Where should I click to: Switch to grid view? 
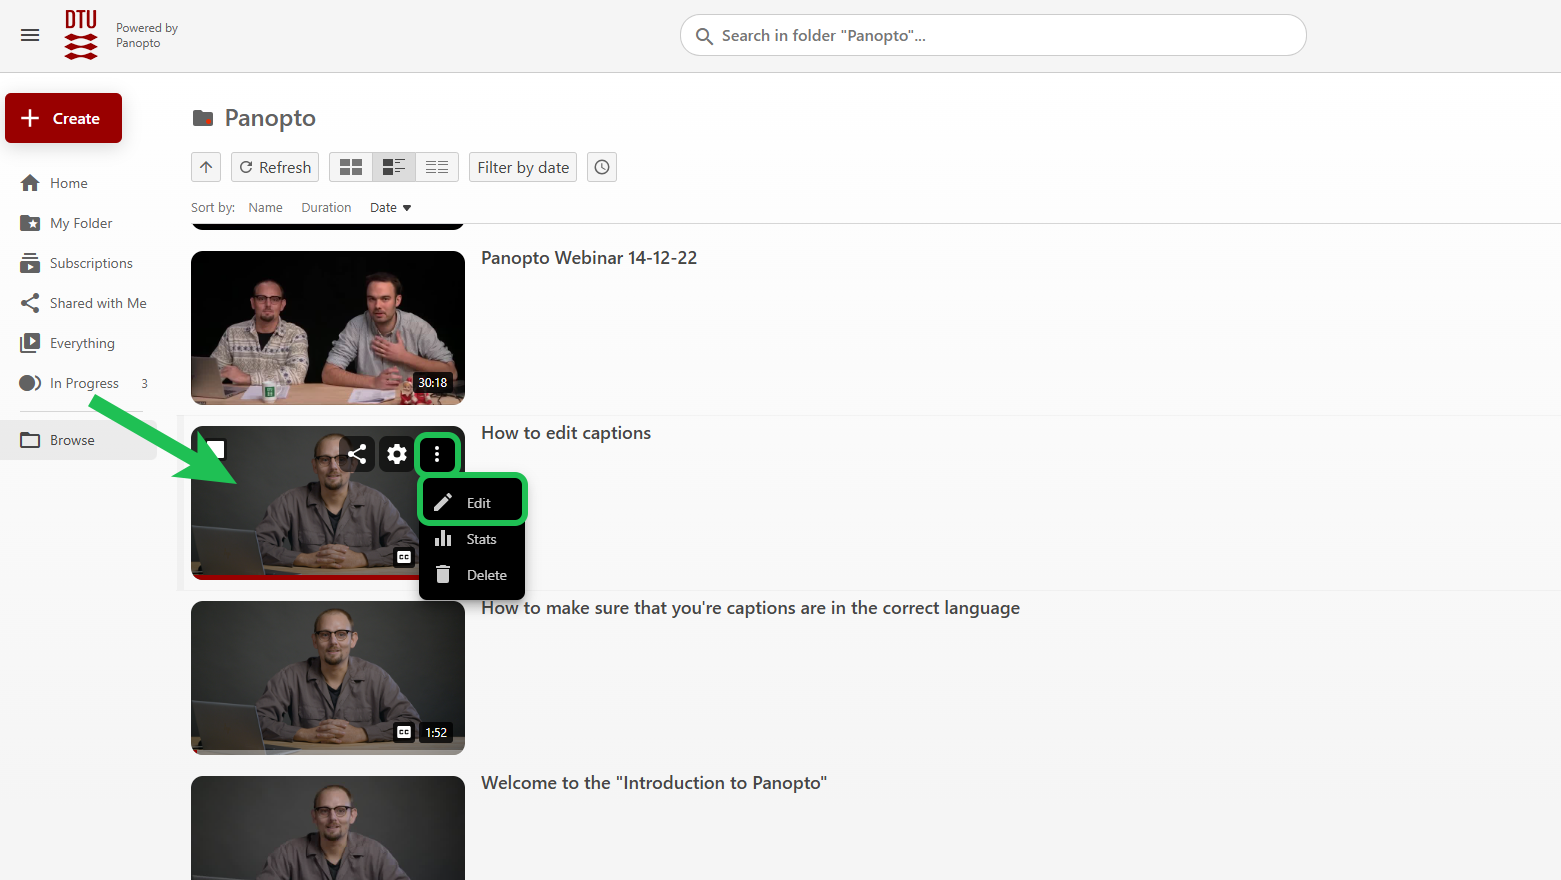pos(351,167)
